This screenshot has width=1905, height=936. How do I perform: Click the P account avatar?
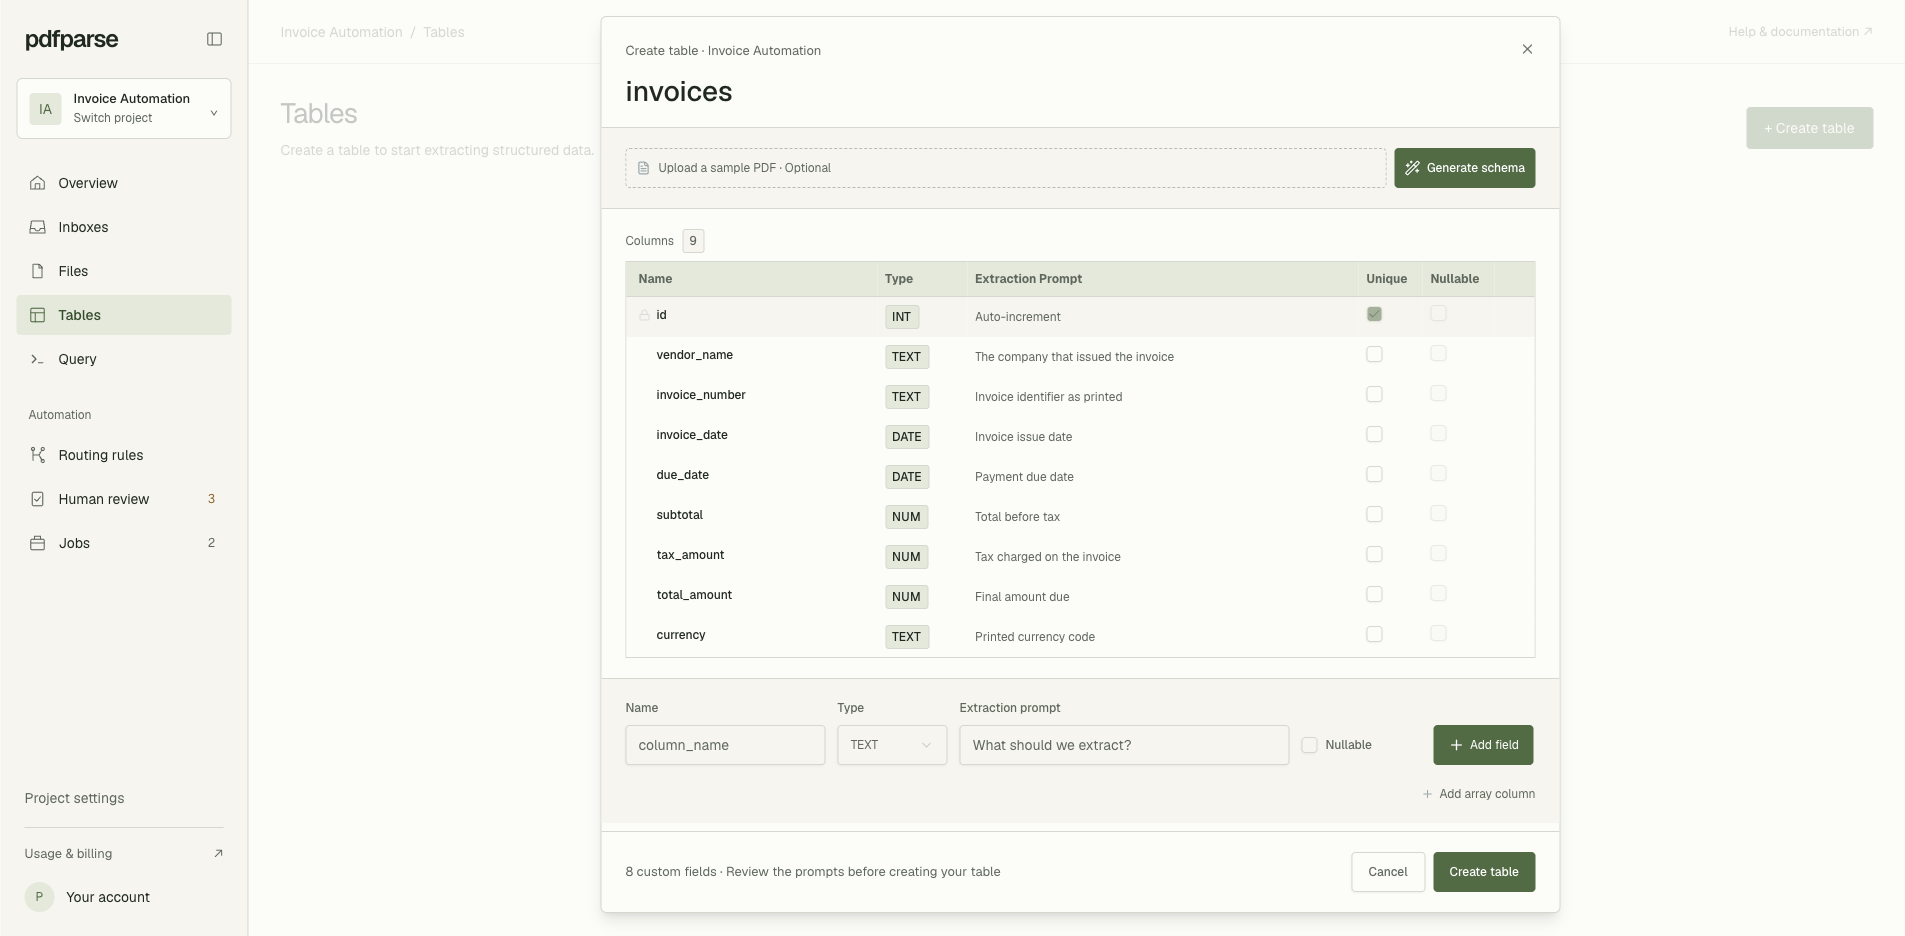tap(39, 897)
